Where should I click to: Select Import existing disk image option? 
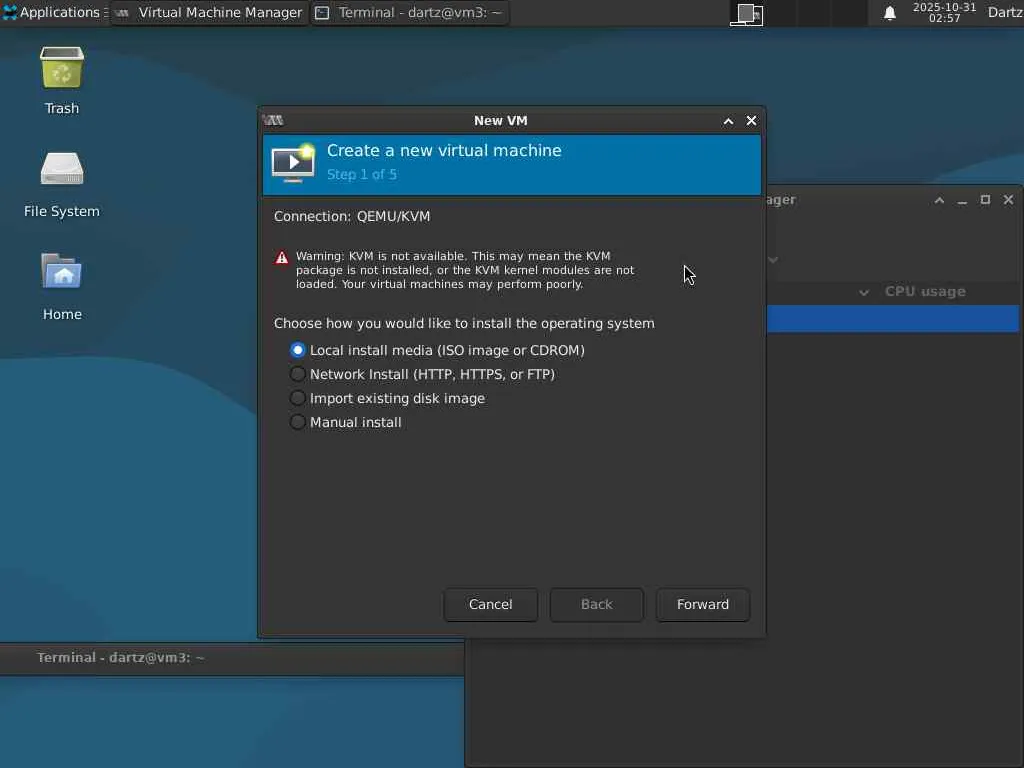click(387, 398)
